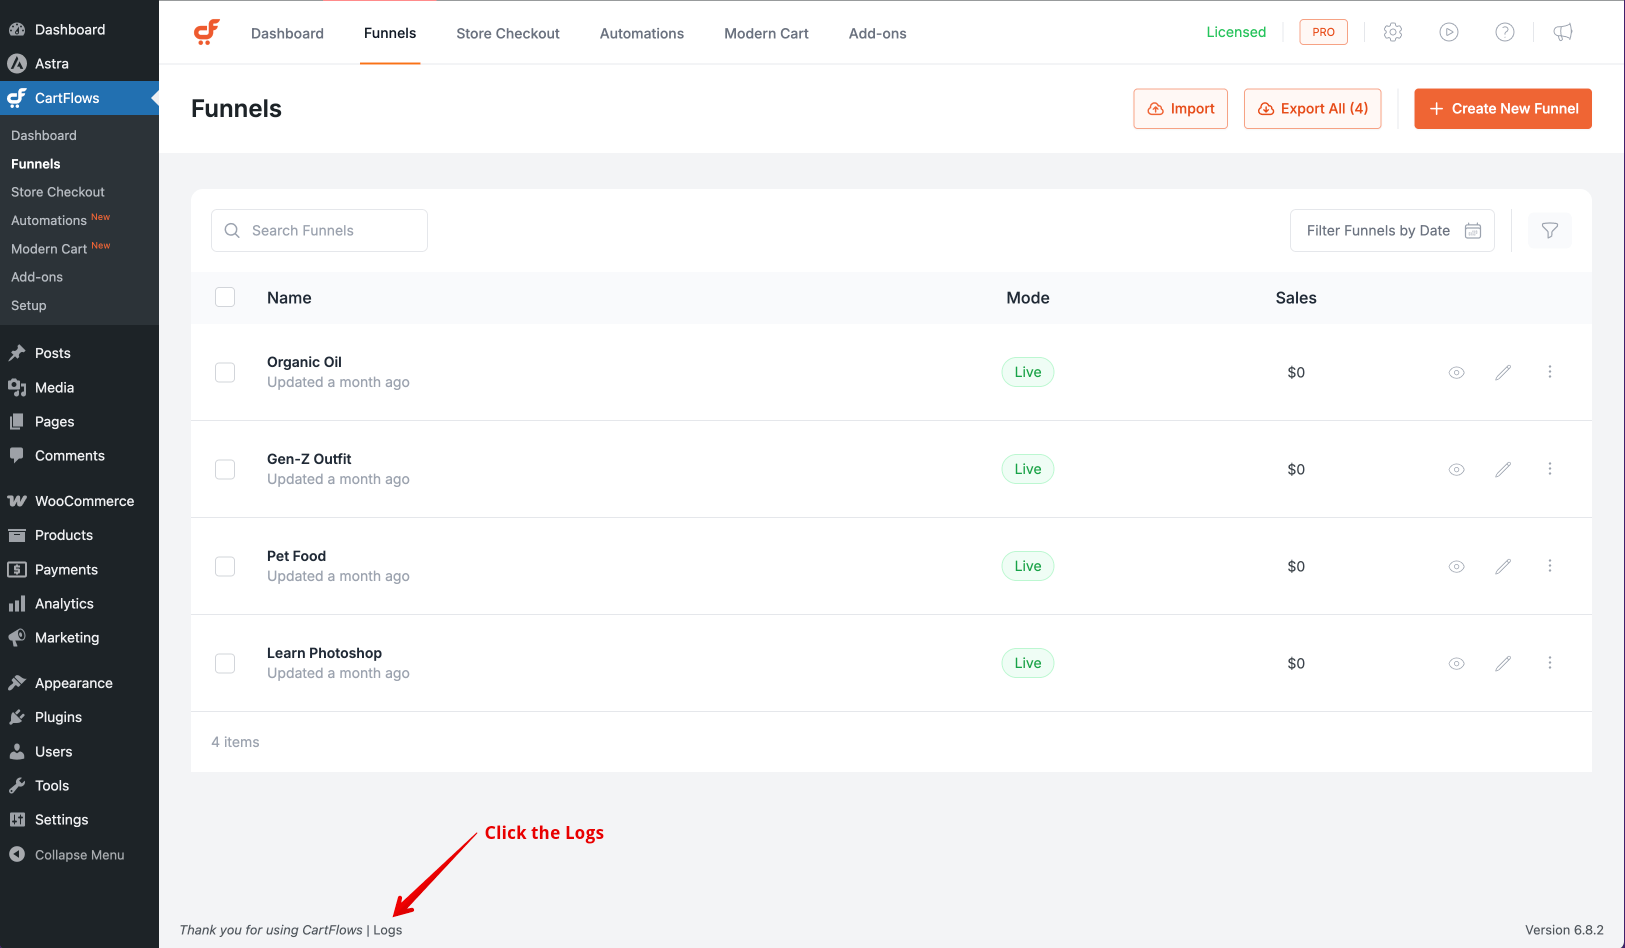1625x948 pixels.
Task: Open Analytics in the sidebar
Action: coord(79,603)
